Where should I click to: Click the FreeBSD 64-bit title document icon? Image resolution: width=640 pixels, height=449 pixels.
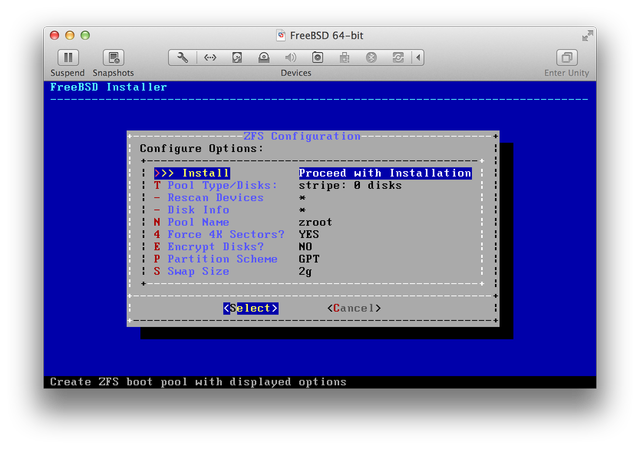coord(281,36)
